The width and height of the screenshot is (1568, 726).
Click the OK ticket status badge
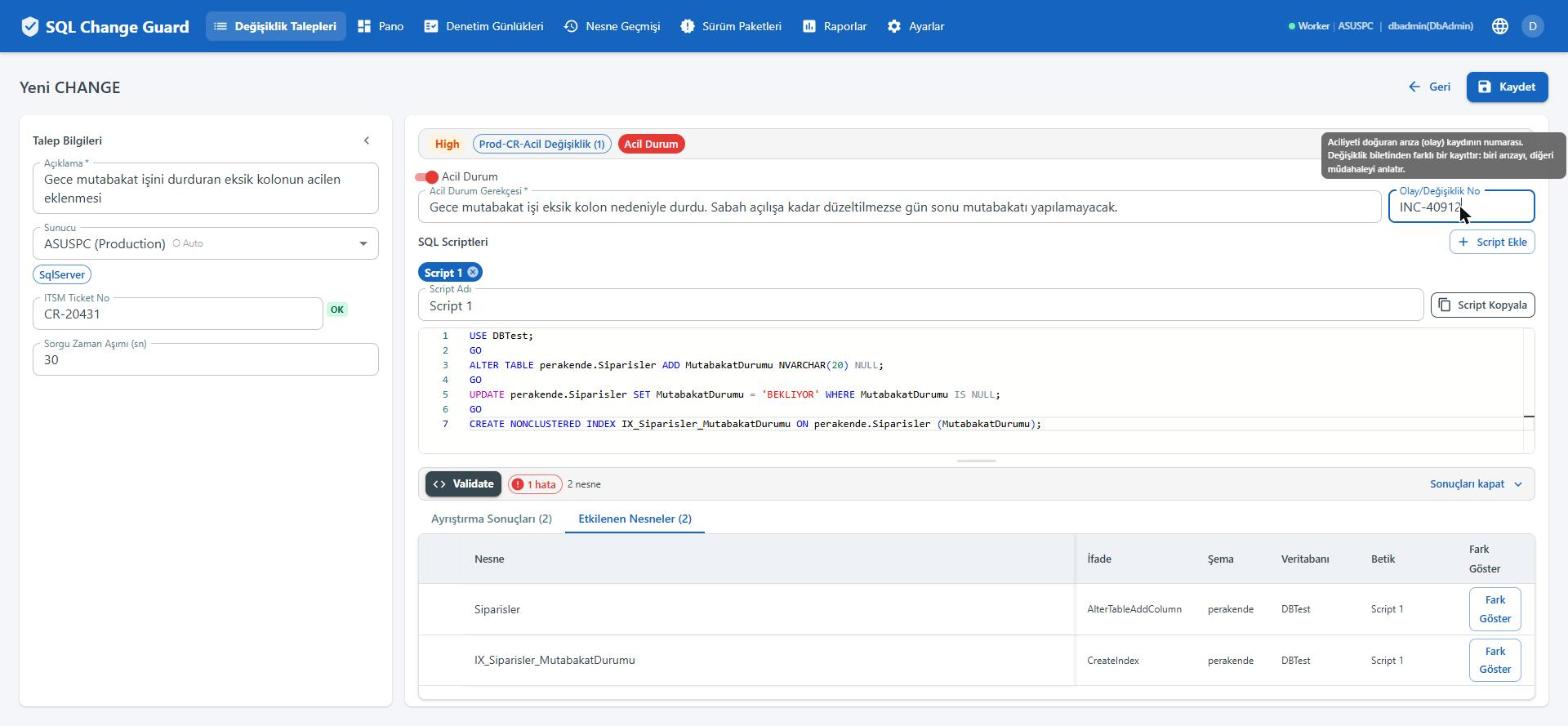[x=337, y=310]
